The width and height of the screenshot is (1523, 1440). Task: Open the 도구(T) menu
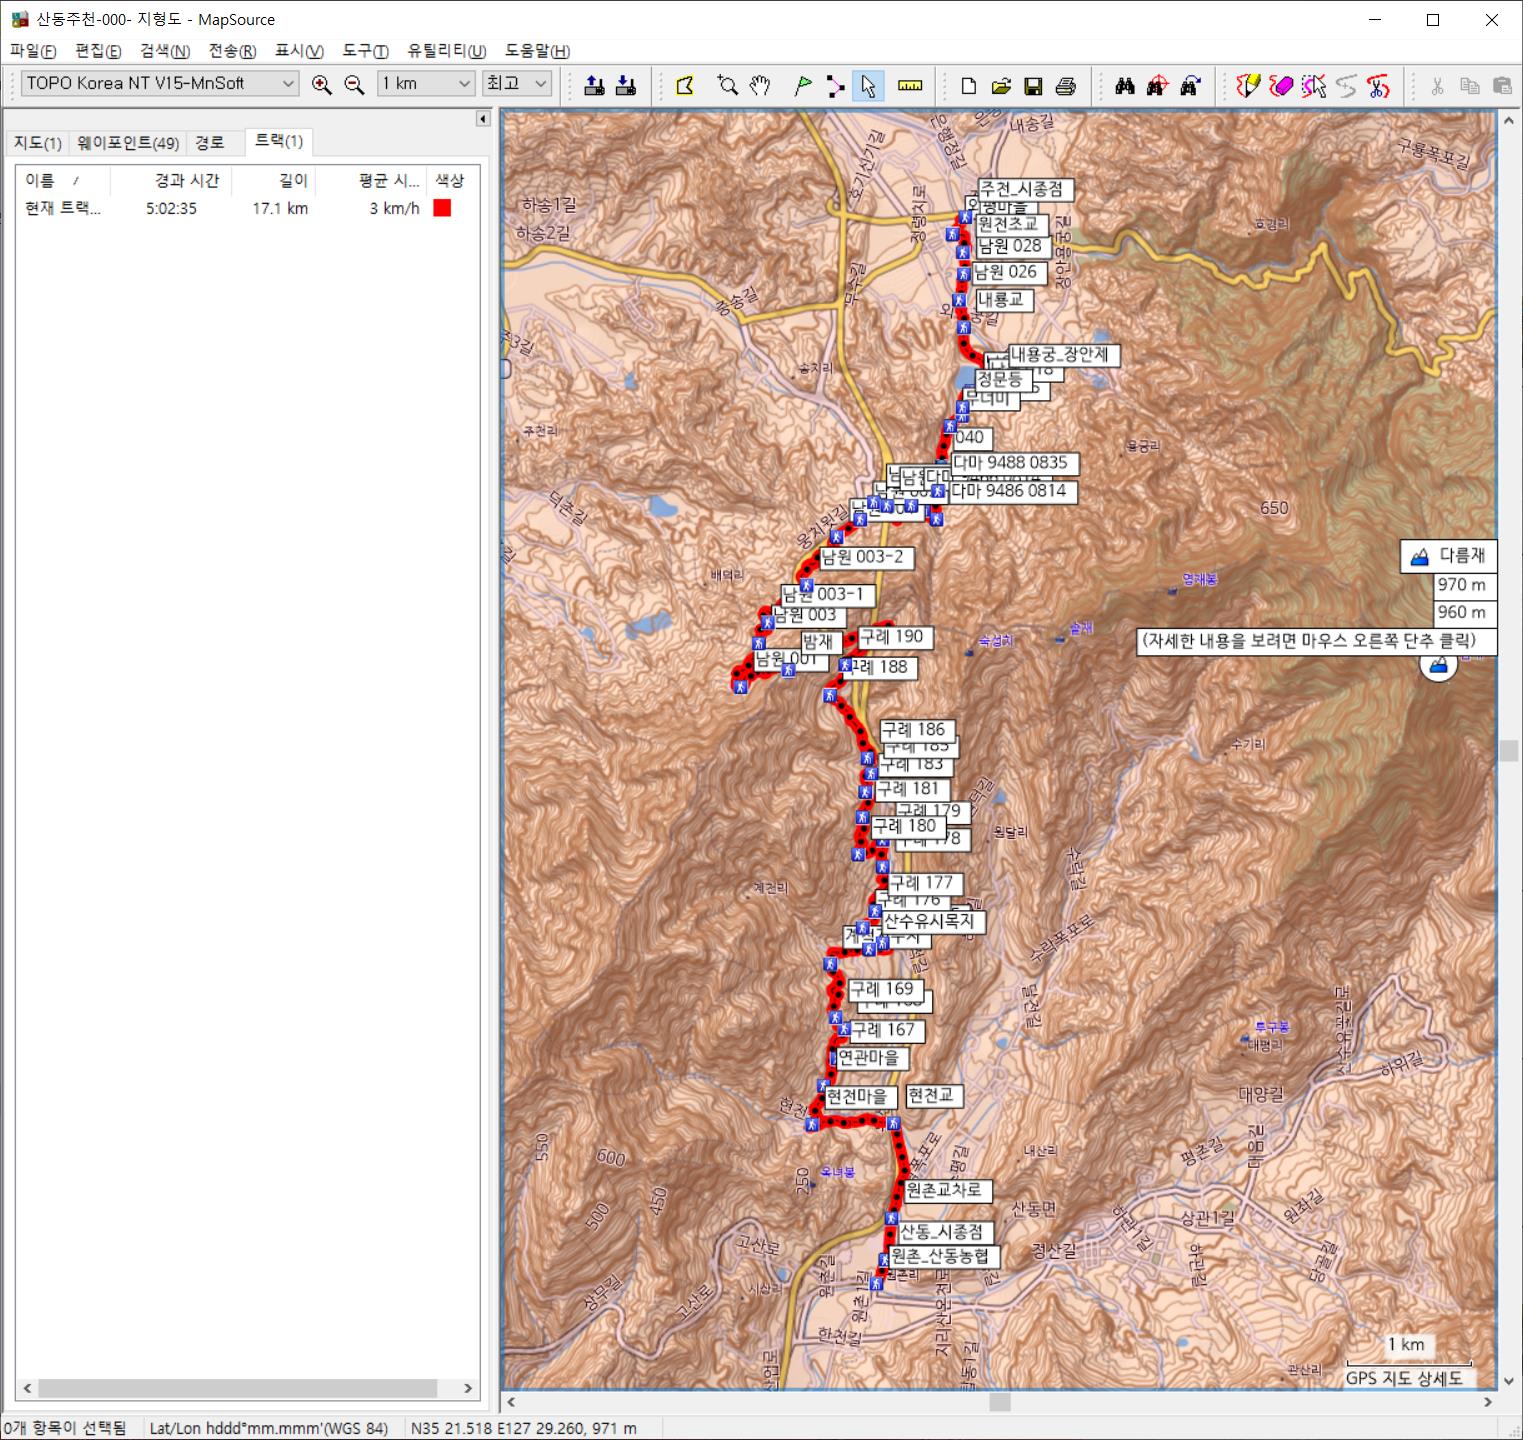tap(365, 51)
